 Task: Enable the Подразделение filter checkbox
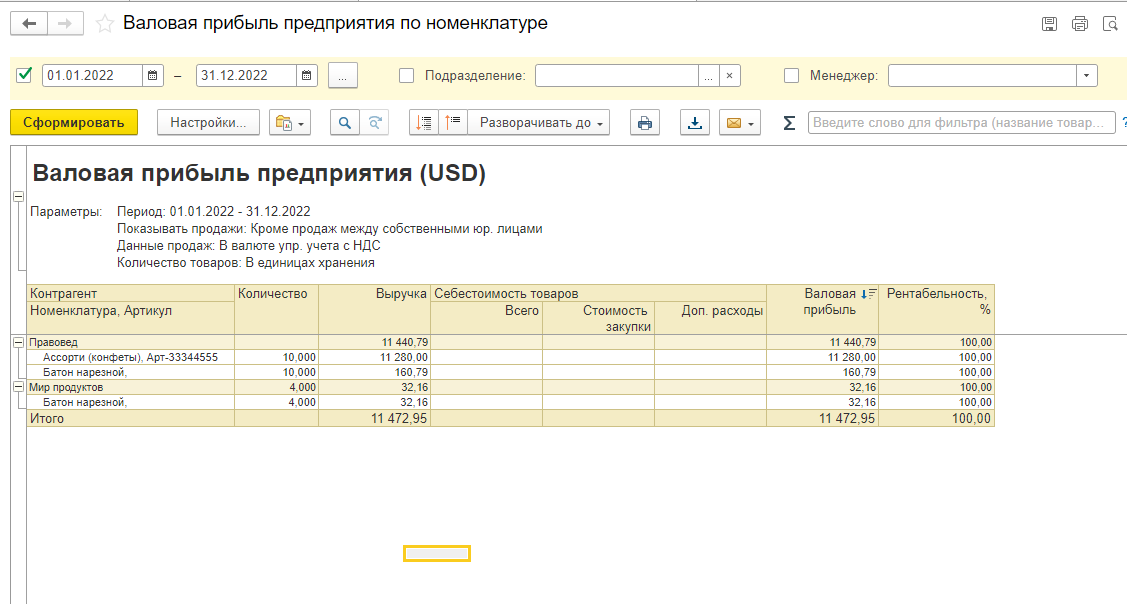407,76
